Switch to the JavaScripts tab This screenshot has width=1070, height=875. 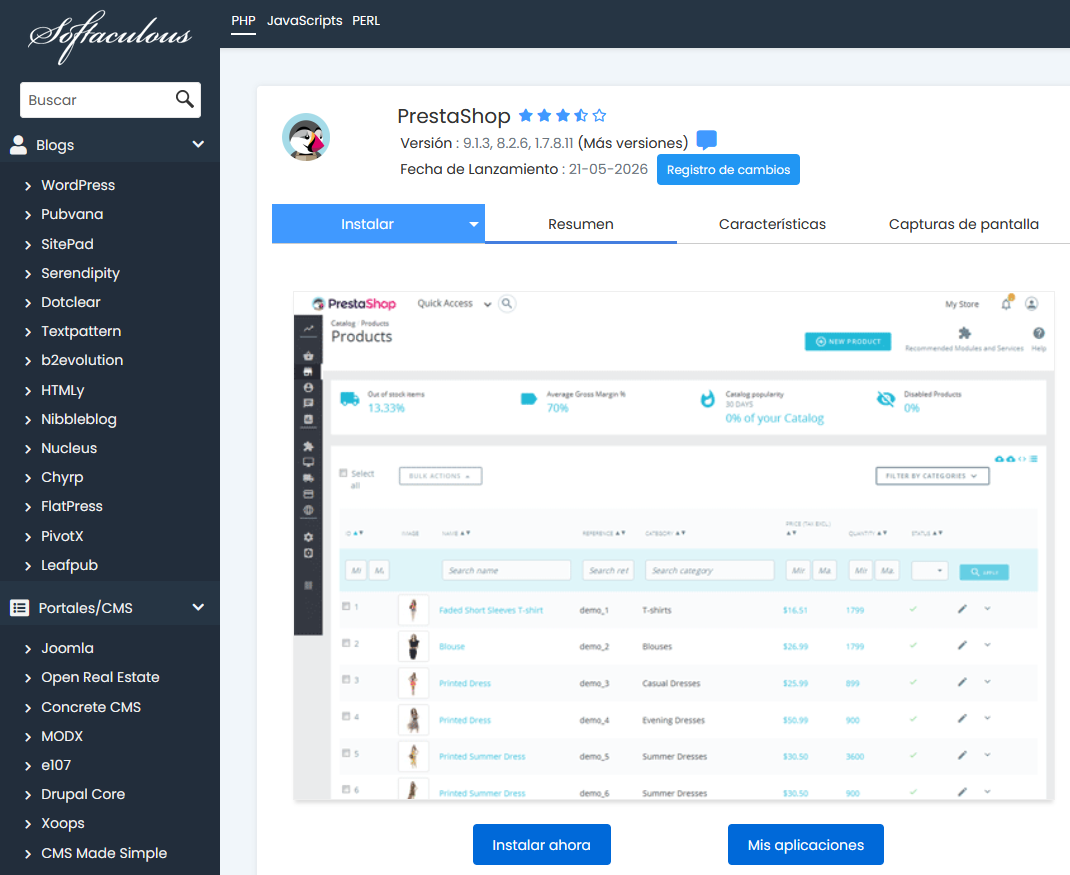[304, 20]
